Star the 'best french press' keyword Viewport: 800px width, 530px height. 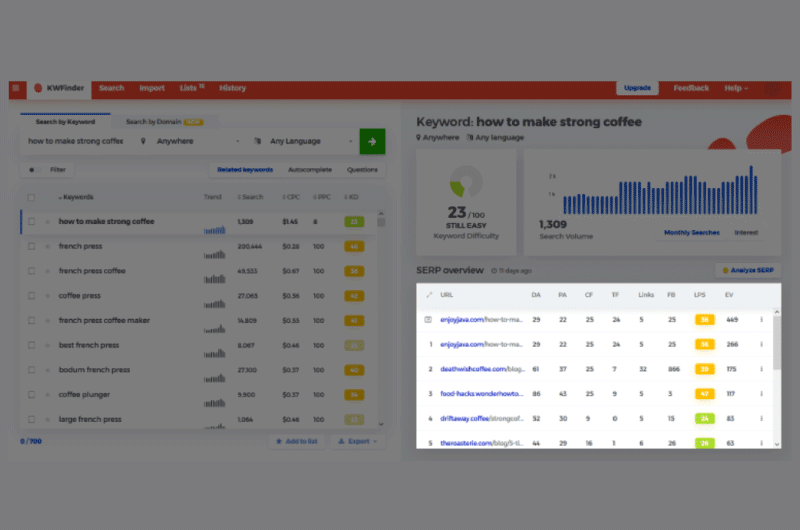(x=47, y=345)
